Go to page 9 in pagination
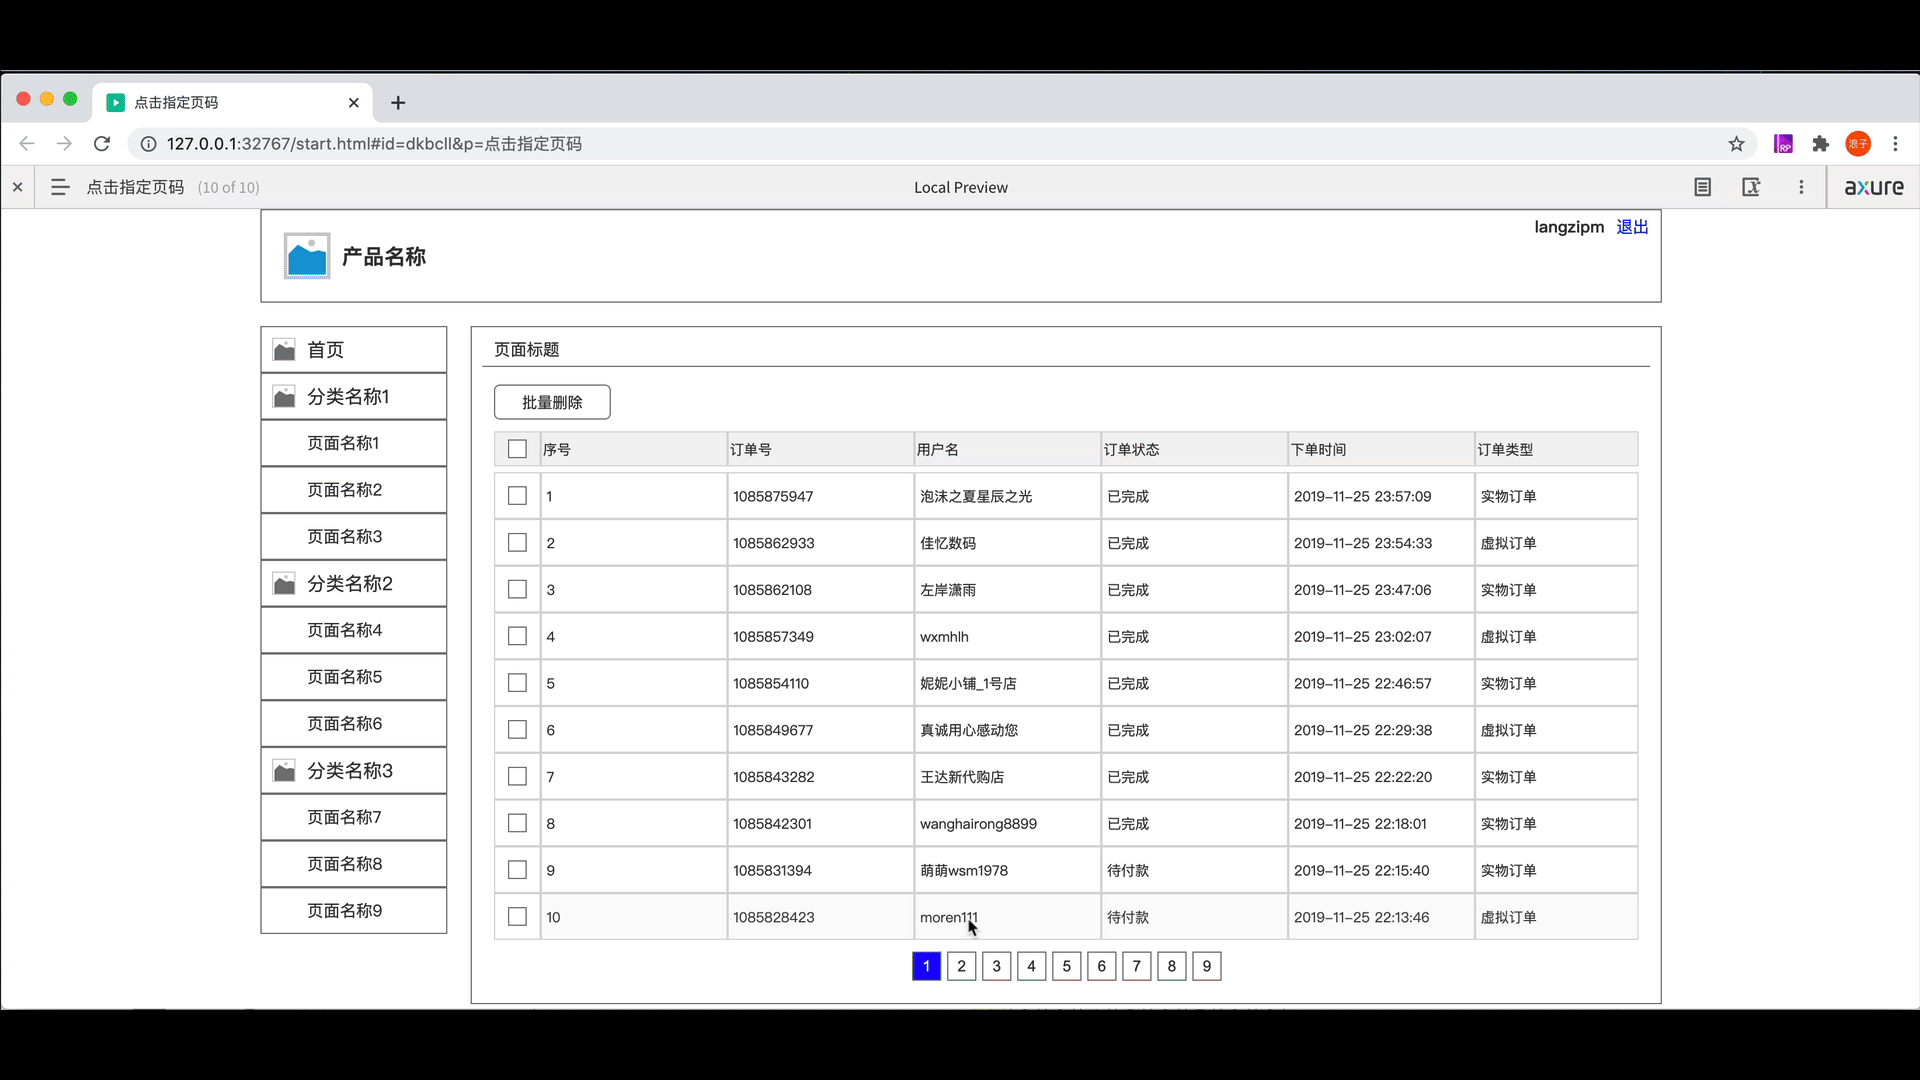This screenshot has width=1920, height=1080. (1206, 966)
